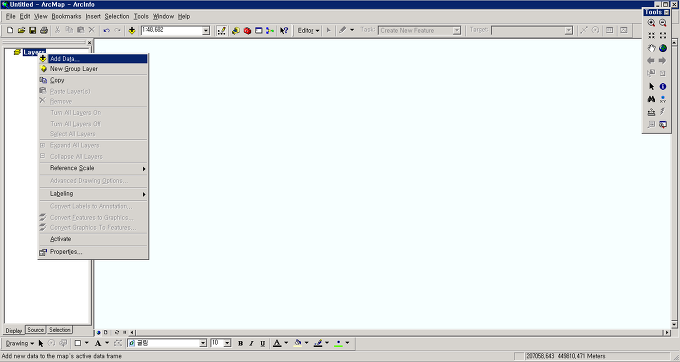Viewport: 680px width, 362px height.
Task: Show the Command Line window icon
Action: [x=258, y=30]
